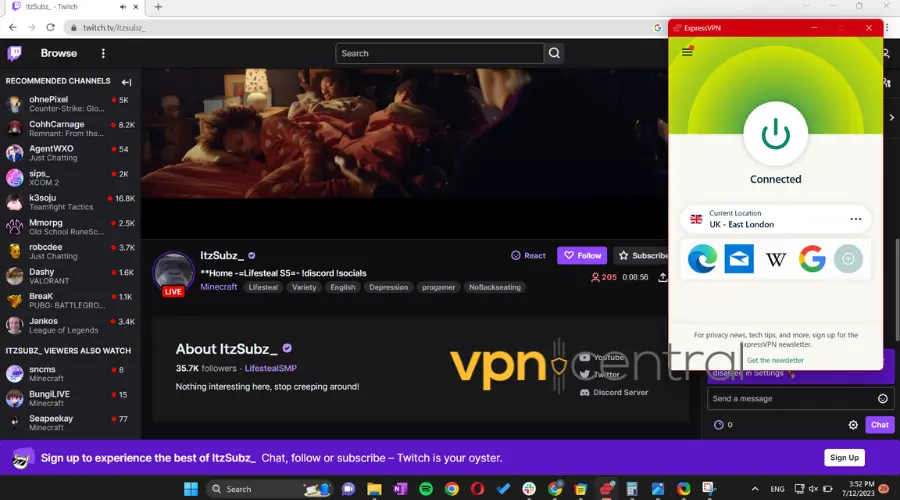This screenshot has width=900, height=500.
Task: Subscribe to ItzSubz_ channel
Action: point(642,256)
